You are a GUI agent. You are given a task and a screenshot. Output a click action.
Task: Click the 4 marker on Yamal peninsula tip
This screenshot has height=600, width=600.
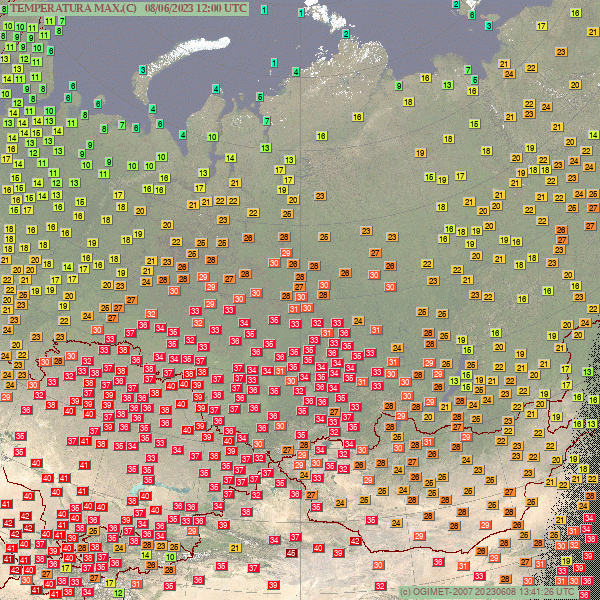coord(216,89)
